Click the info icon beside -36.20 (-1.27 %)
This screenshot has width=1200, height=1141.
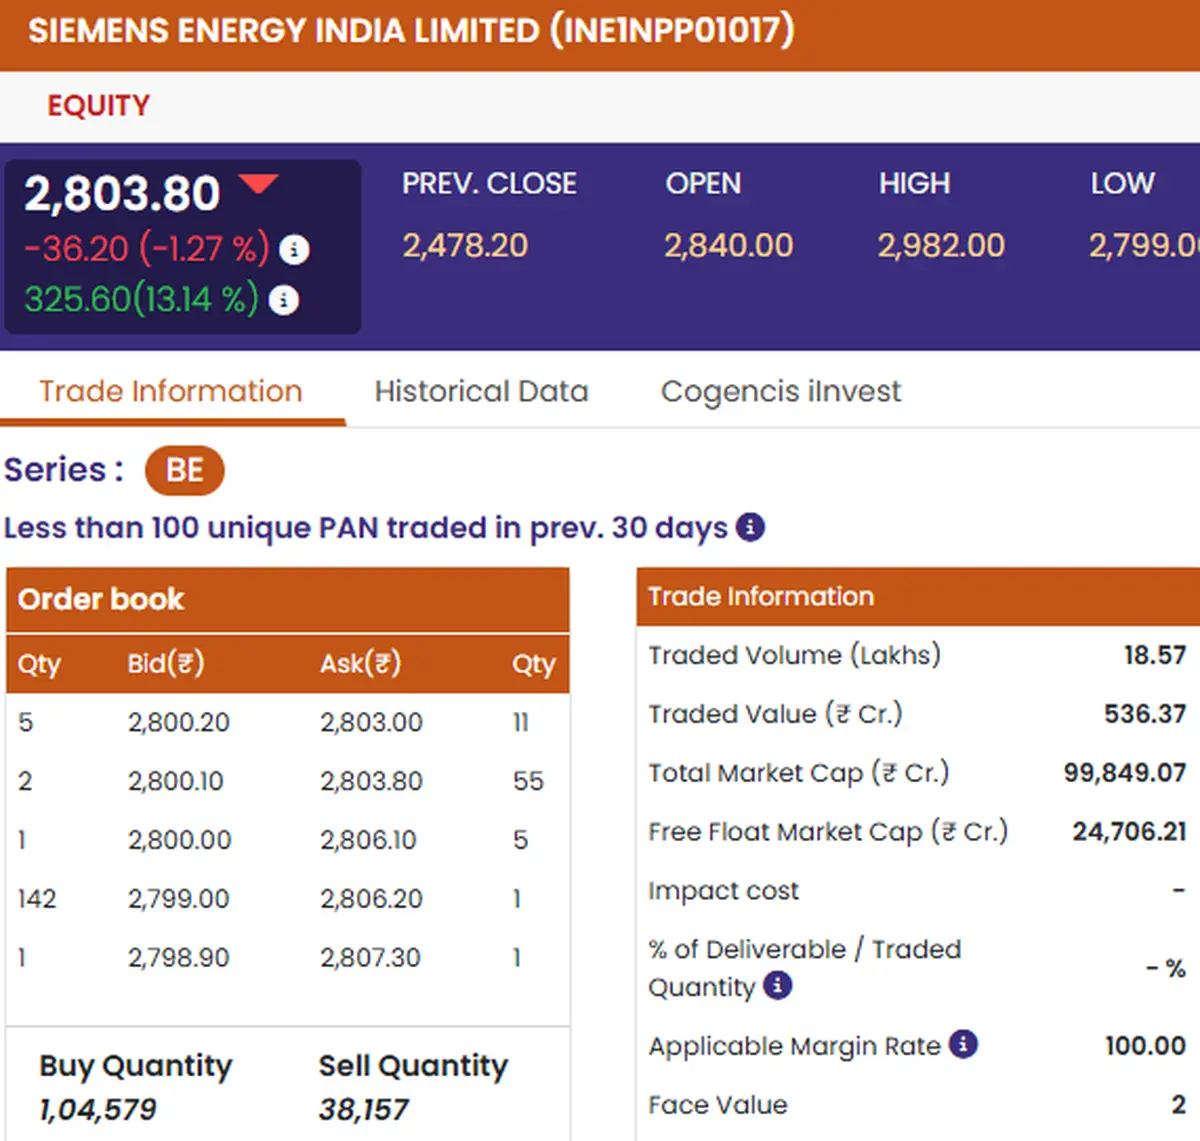point(293,249)
